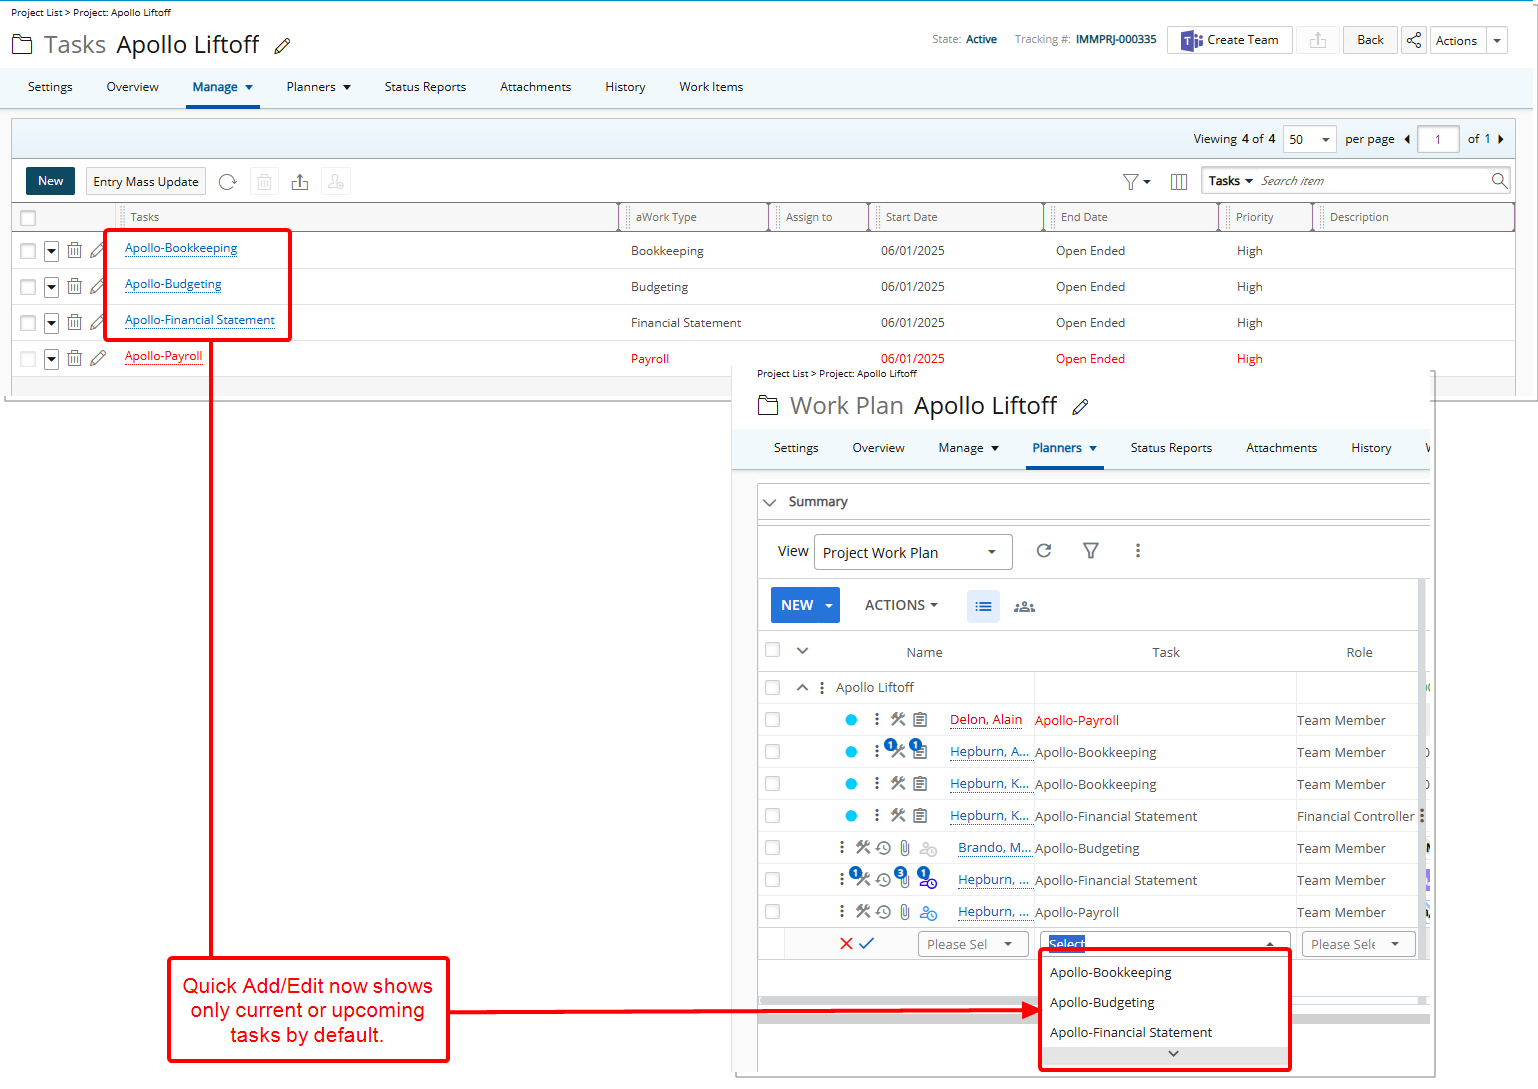1538x1089 pixels.
Task: Check the Apollo-Bookkeeping row checkbox
Action: (27, 251)
